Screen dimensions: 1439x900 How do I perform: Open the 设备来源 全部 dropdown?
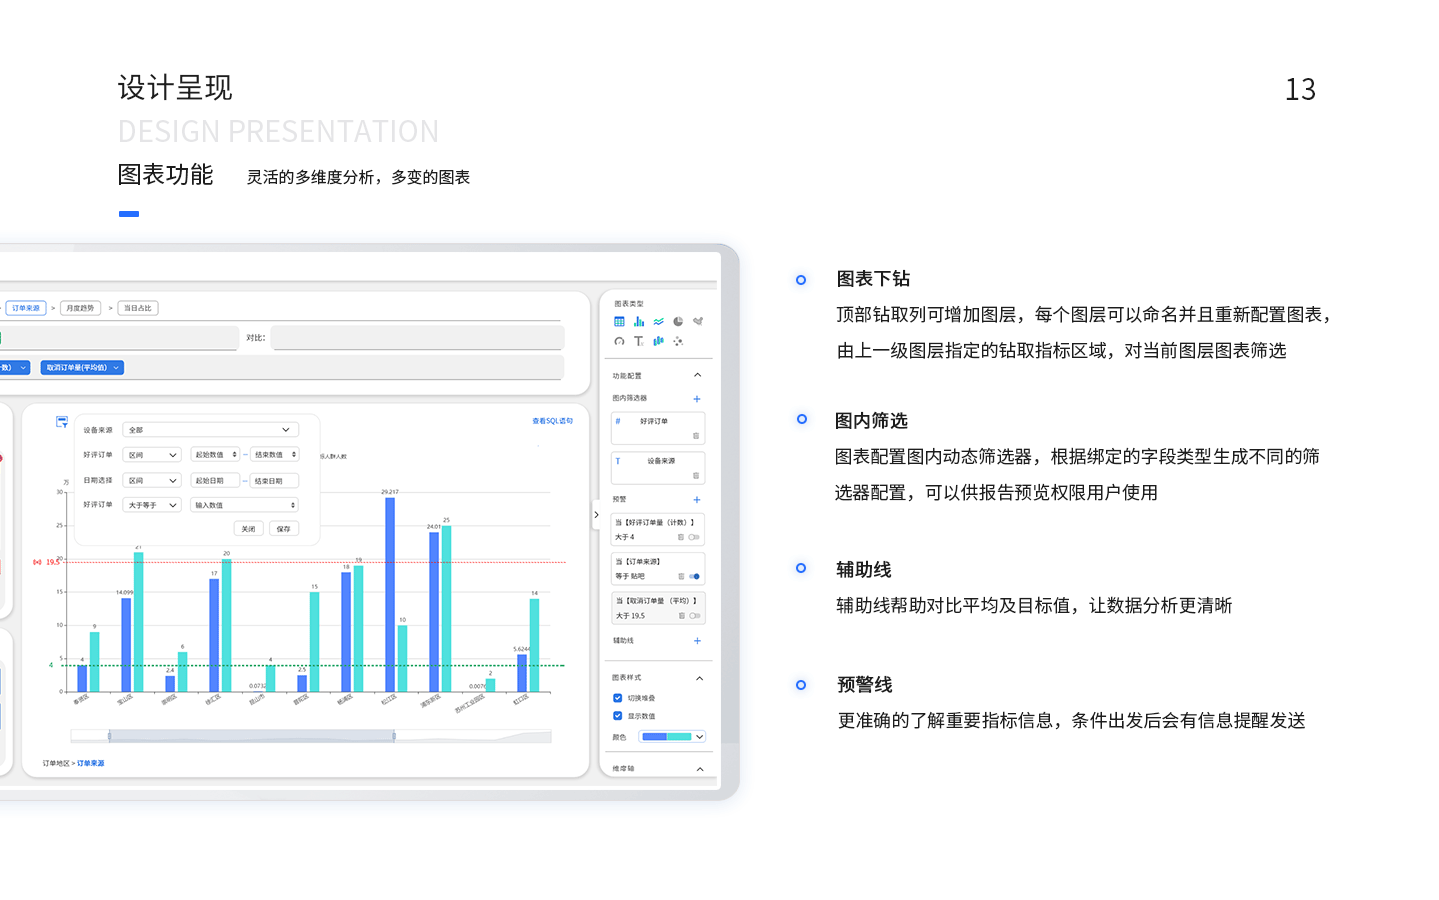click(x=210, y=430)
